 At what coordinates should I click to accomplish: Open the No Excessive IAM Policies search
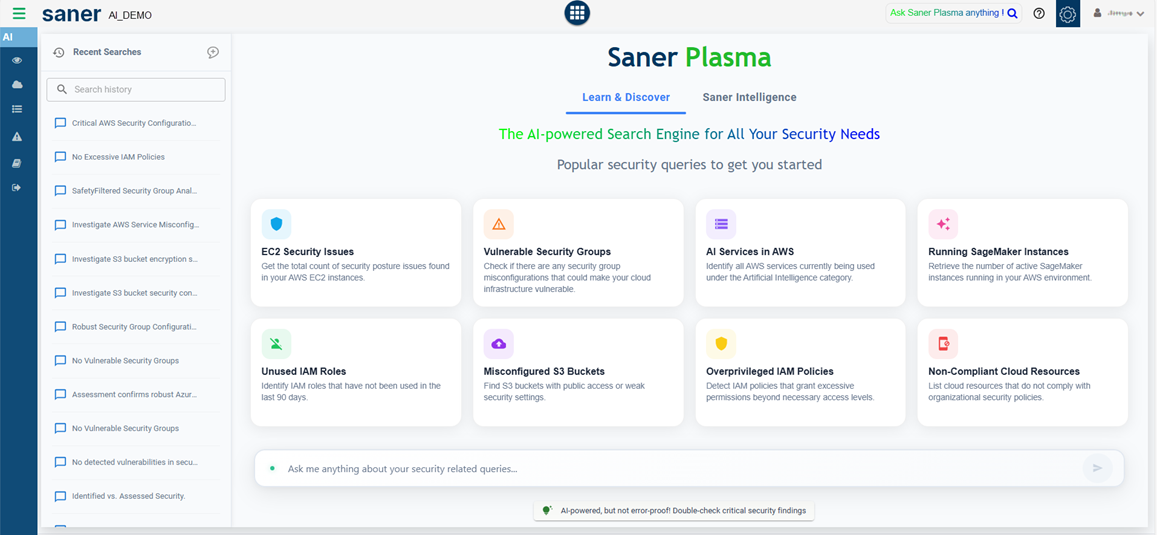point(118,157)
